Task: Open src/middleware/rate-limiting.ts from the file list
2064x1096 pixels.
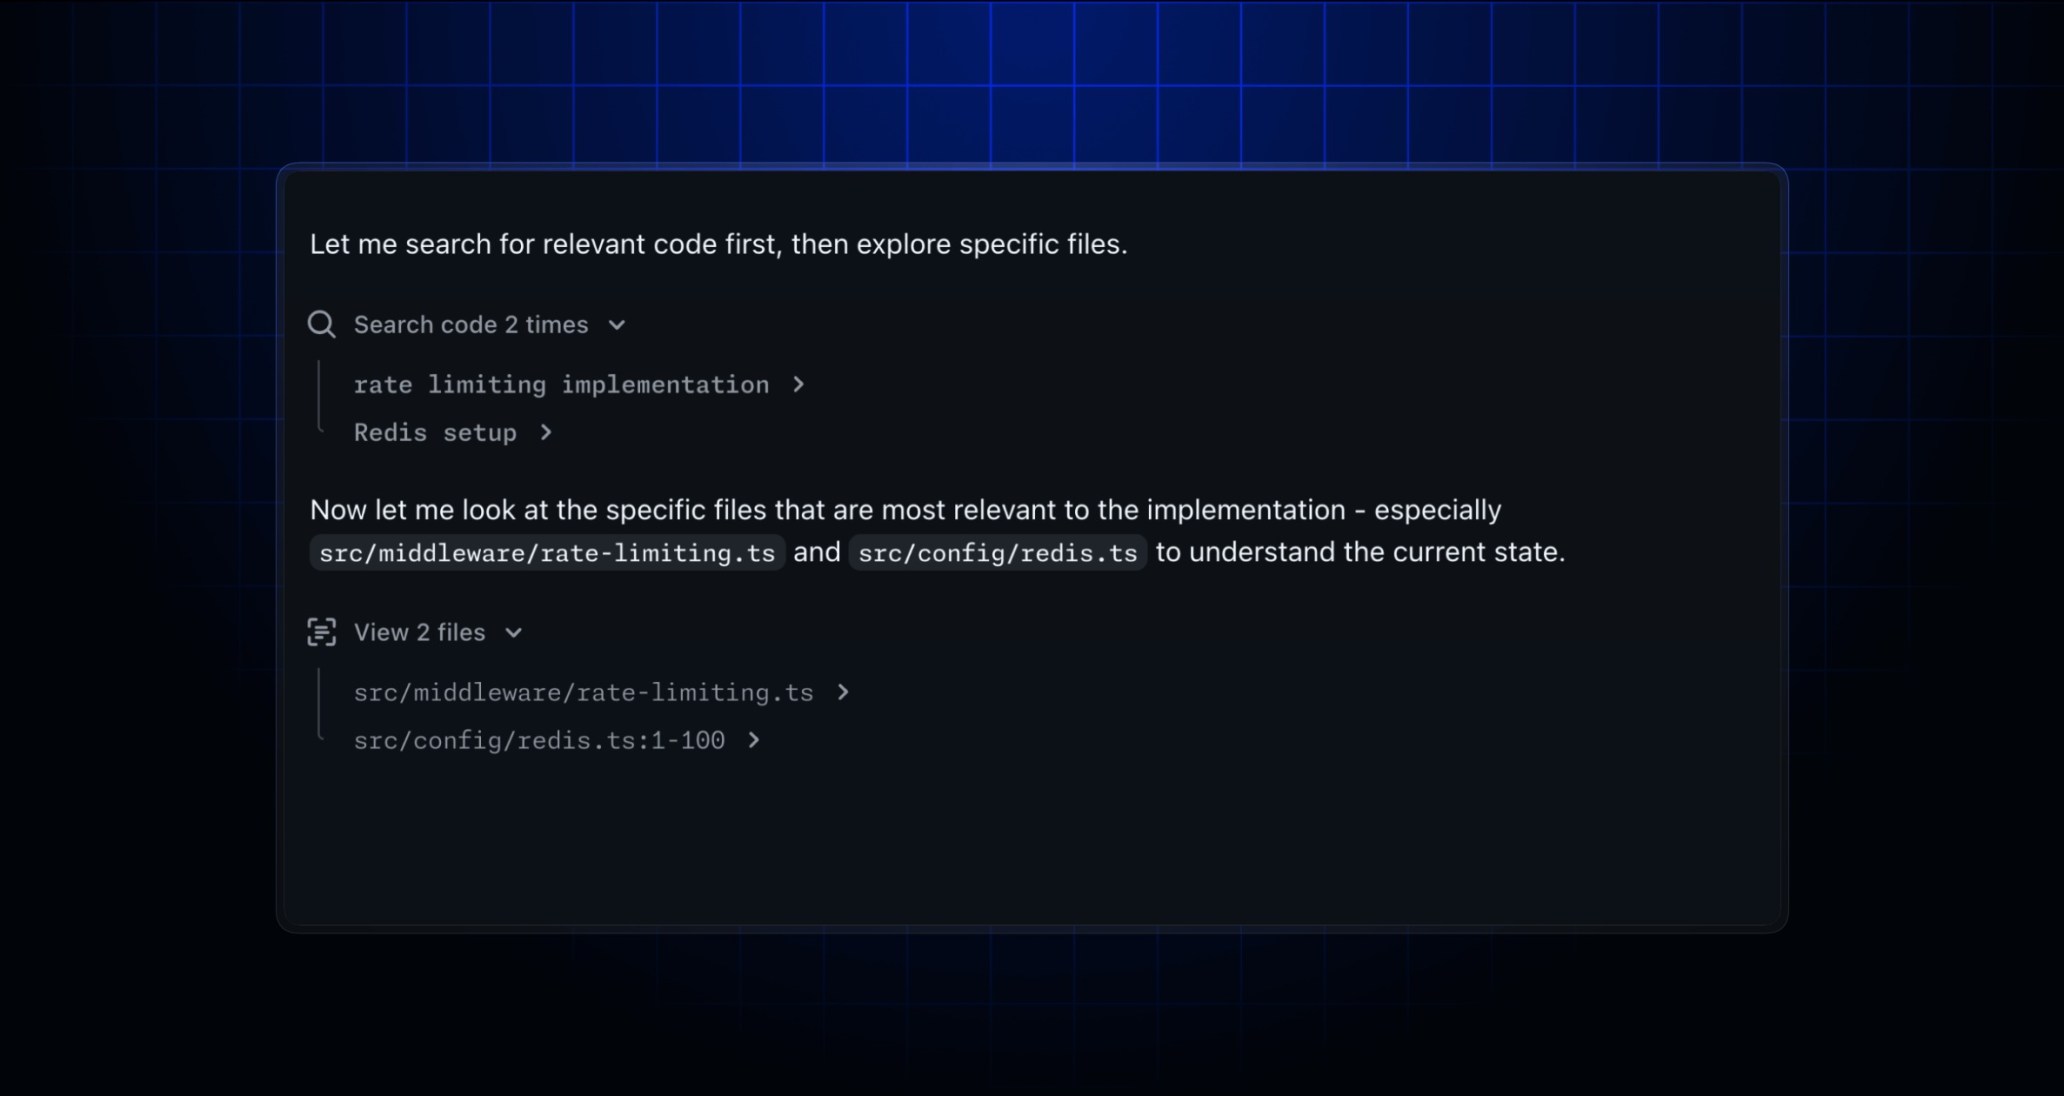Action: 583,692
